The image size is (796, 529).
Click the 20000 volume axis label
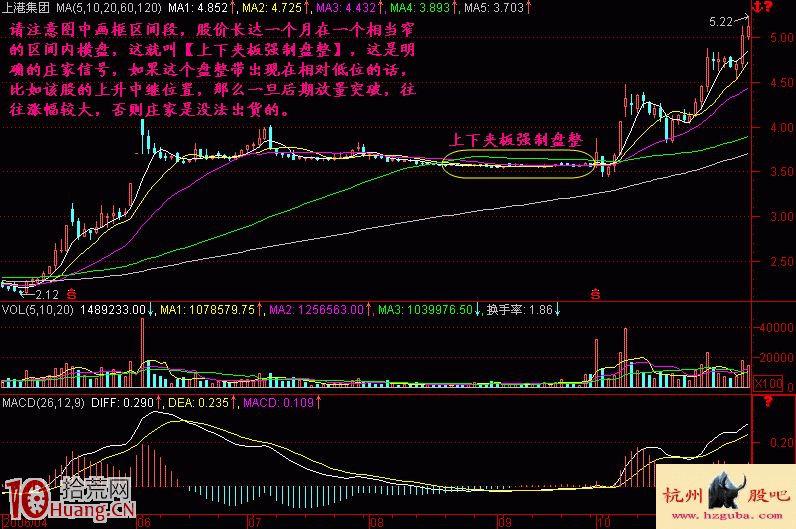pyautogui.click(x=776, y=357)
